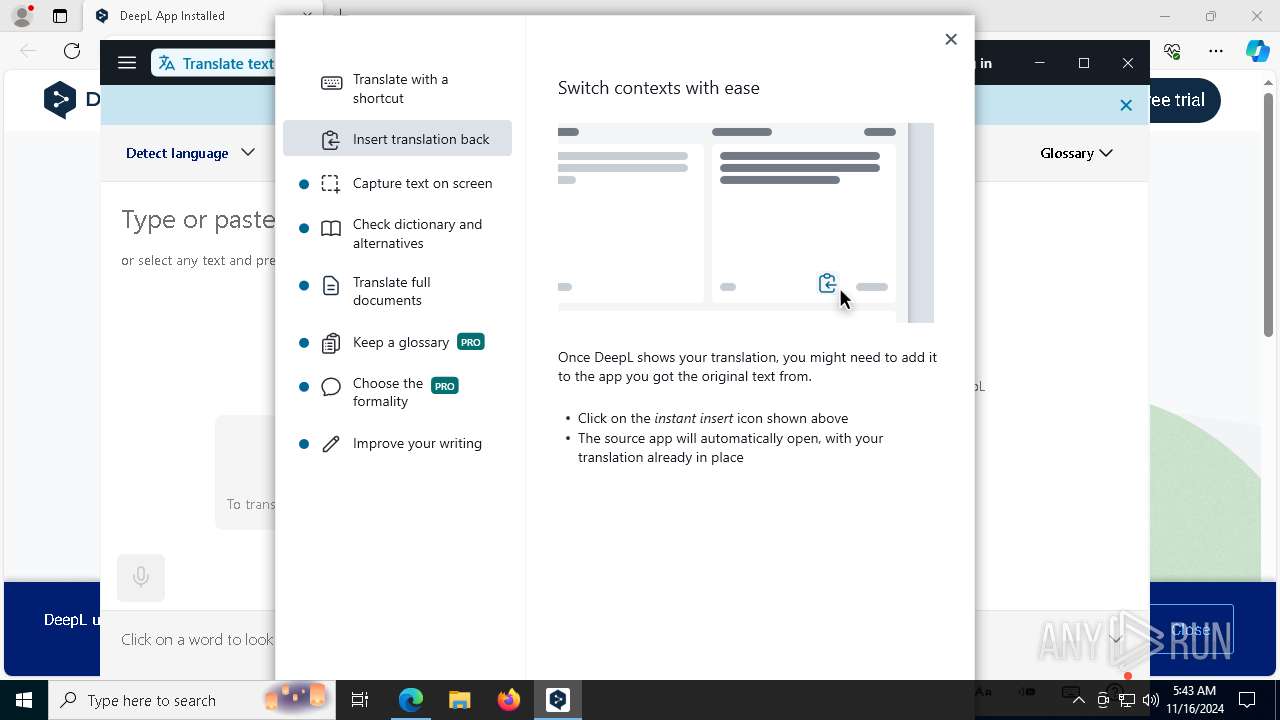Image resolution: width=1280 pixels, height=720 pixels.
Task: Click the free trial button on the web page
Action: 1185,100
